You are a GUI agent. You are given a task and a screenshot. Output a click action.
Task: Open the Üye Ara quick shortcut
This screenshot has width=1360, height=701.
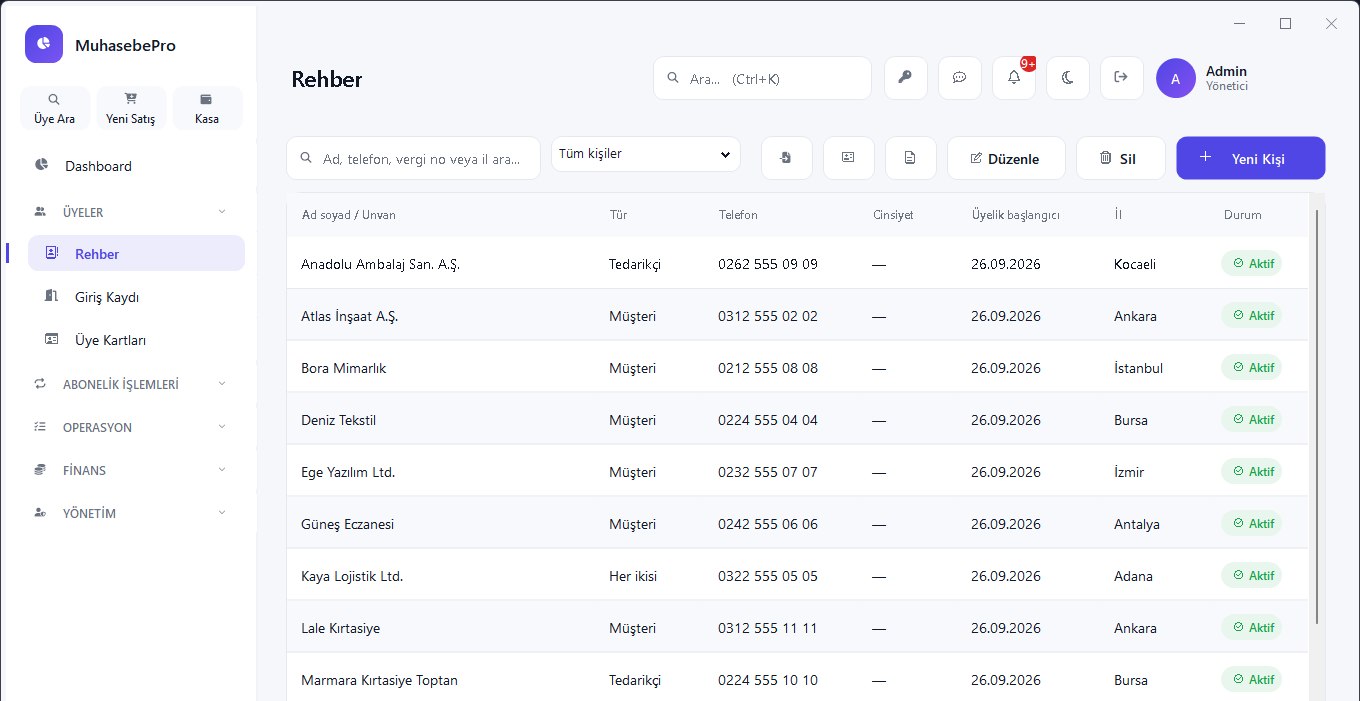pyautogui.click(x=55, y=108)
